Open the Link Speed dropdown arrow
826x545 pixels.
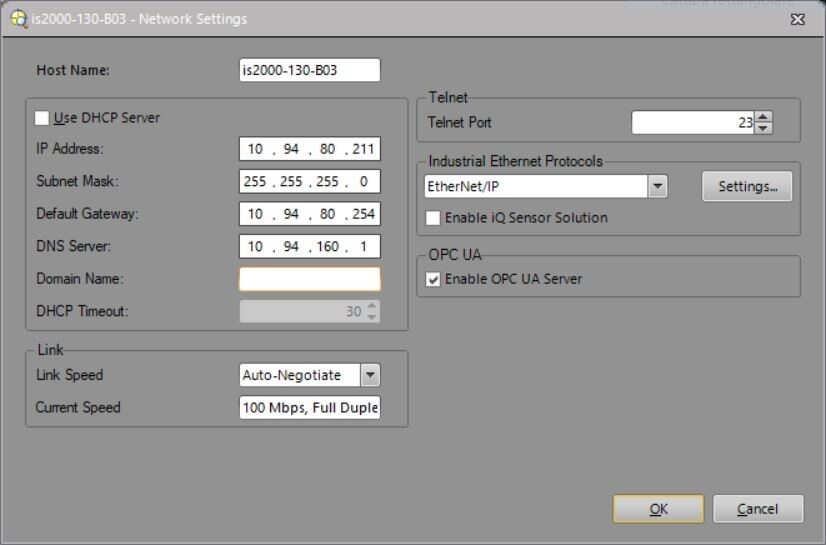click(x=370, y=375)
